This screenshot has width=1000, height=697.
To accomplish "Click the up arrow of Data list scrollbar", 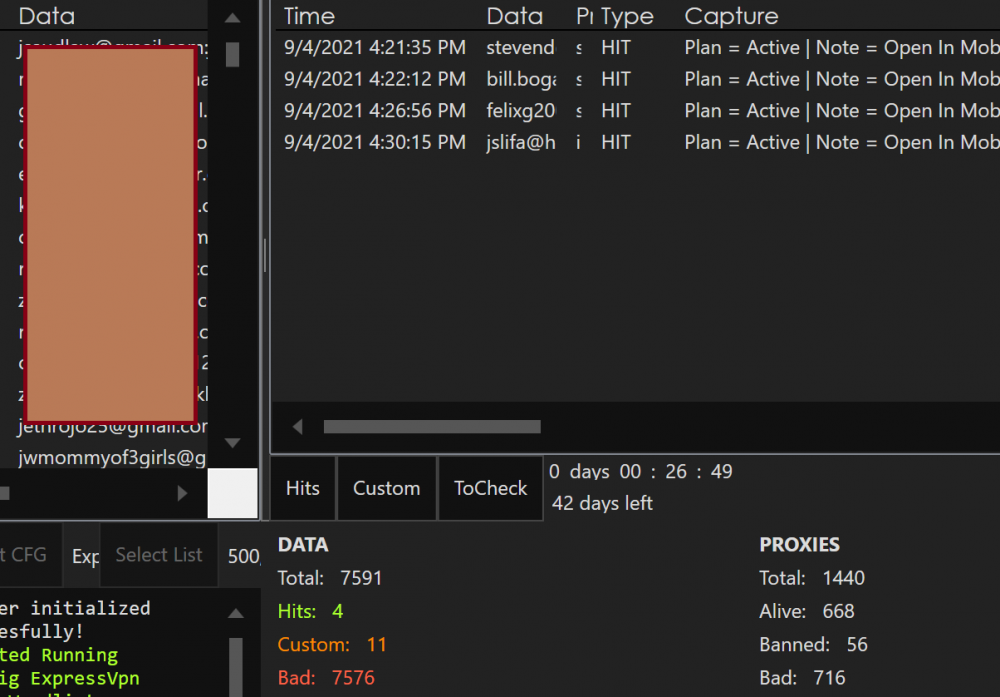I will [x=232, y=18].
